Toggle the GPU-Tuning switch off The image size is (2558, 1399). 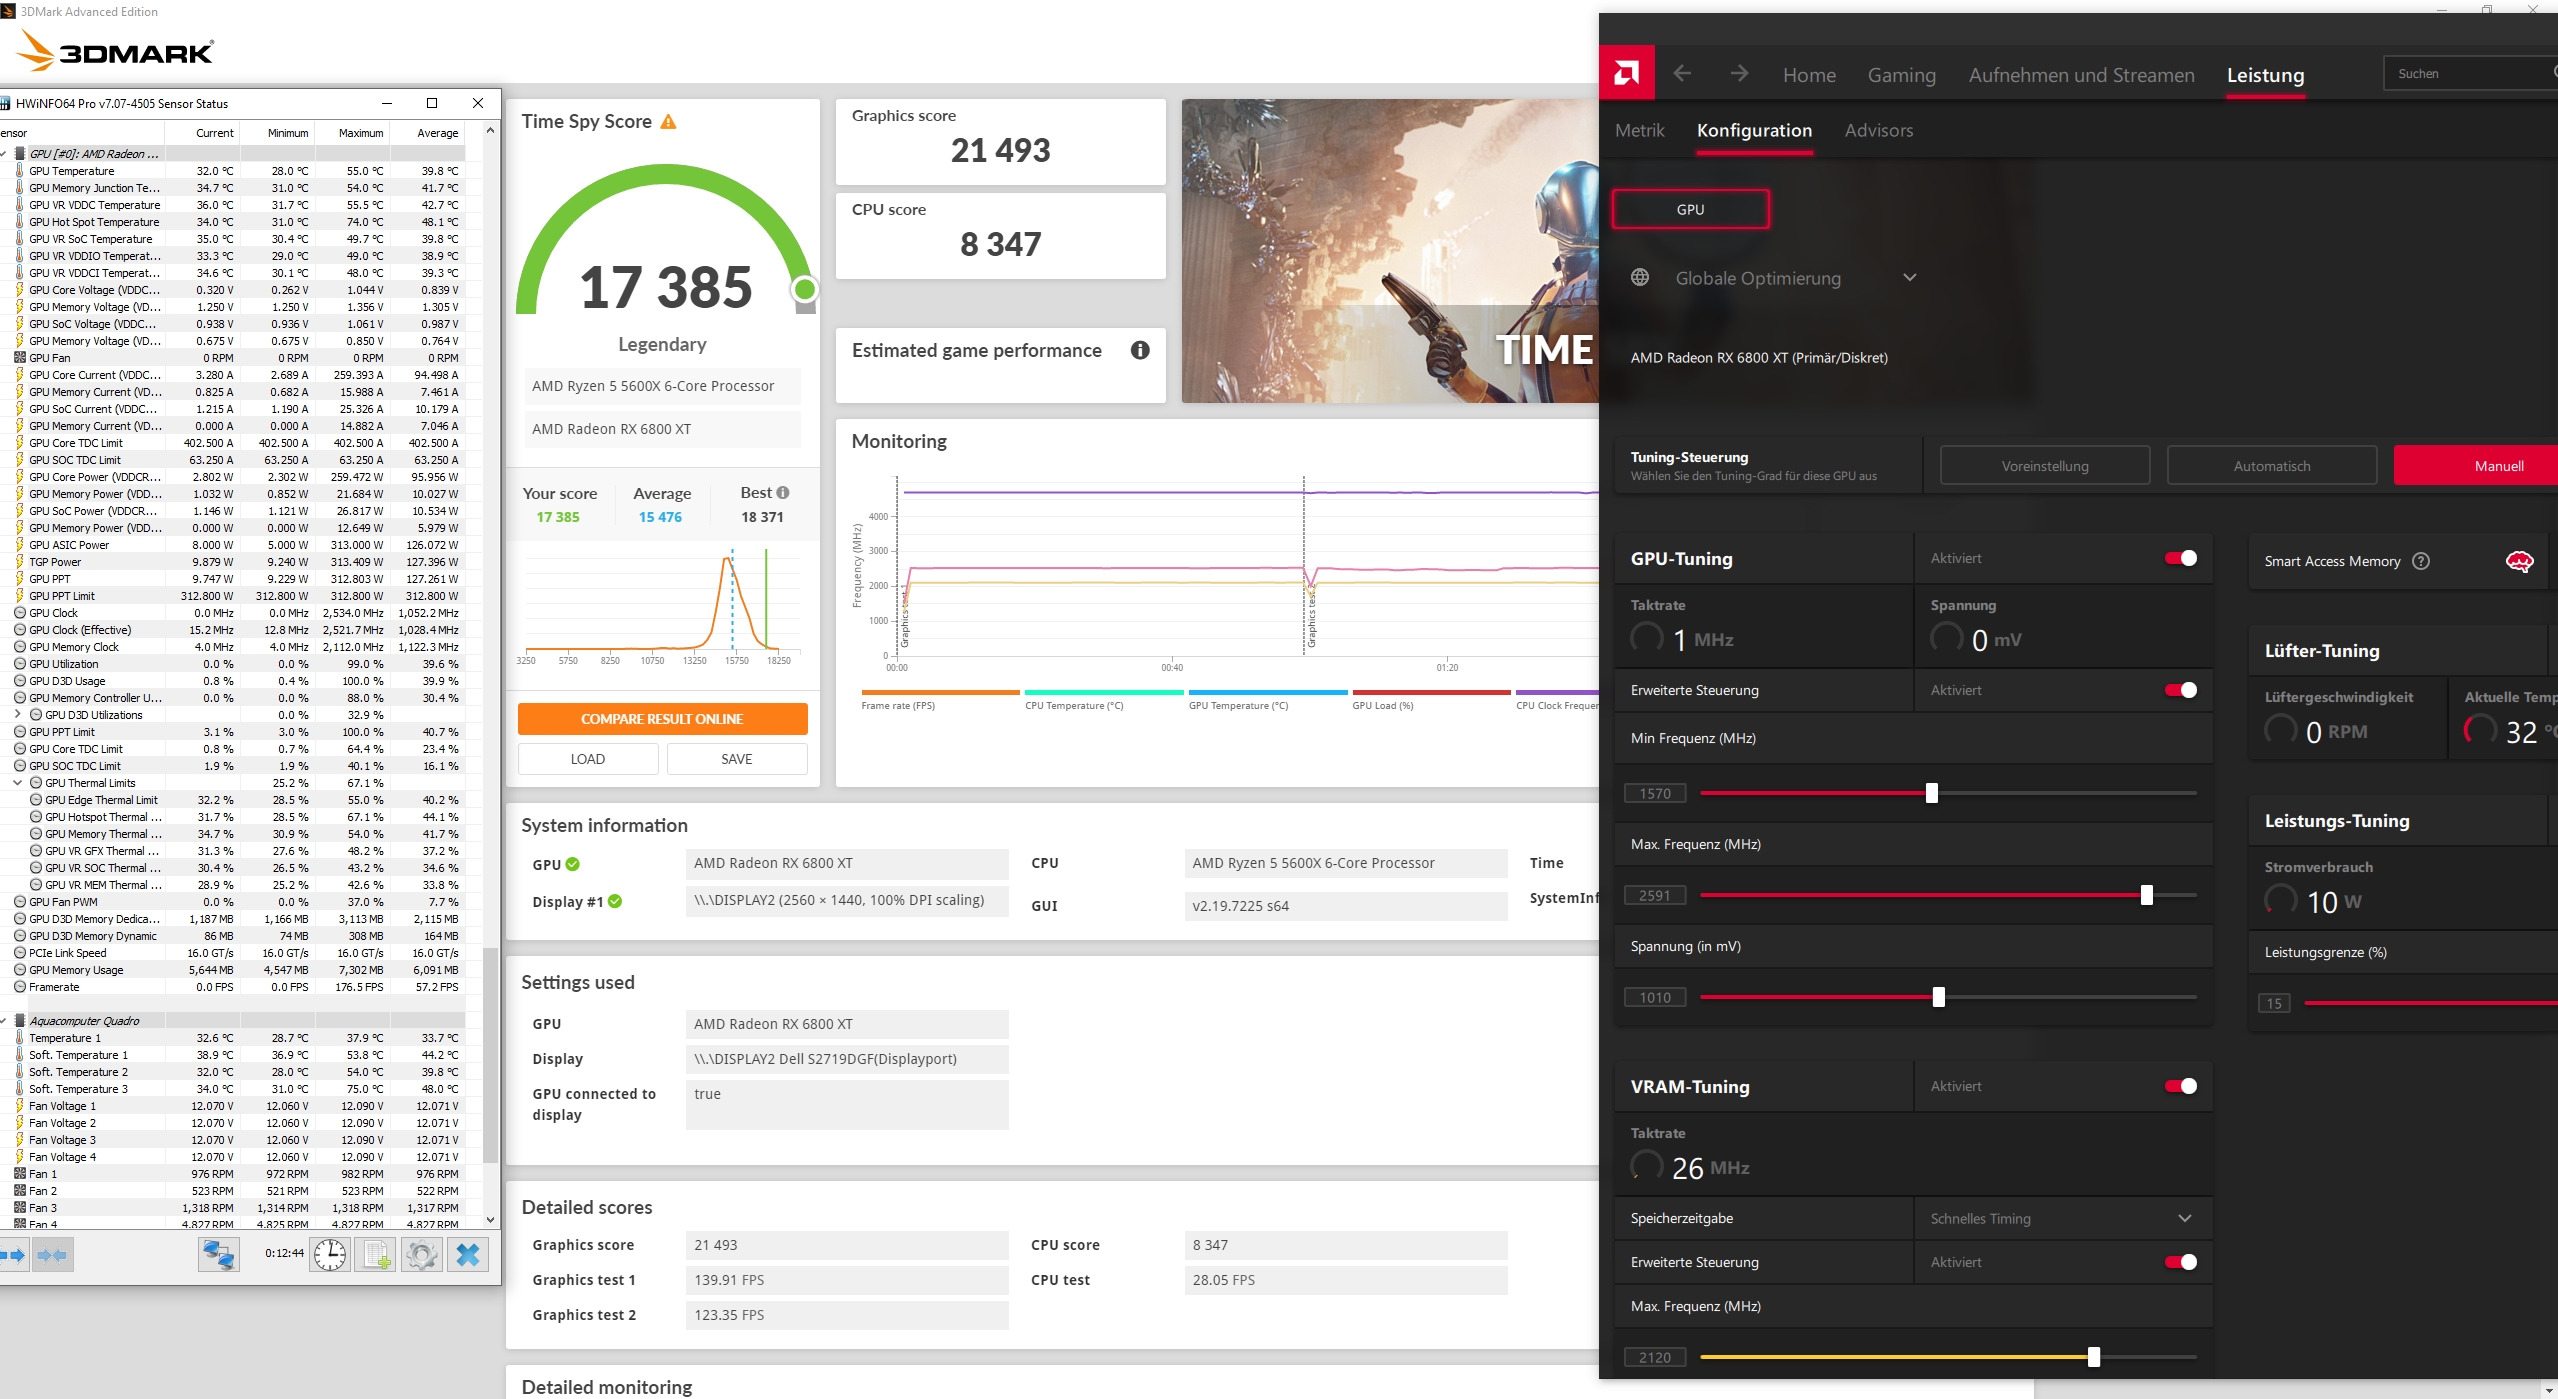2181,558
